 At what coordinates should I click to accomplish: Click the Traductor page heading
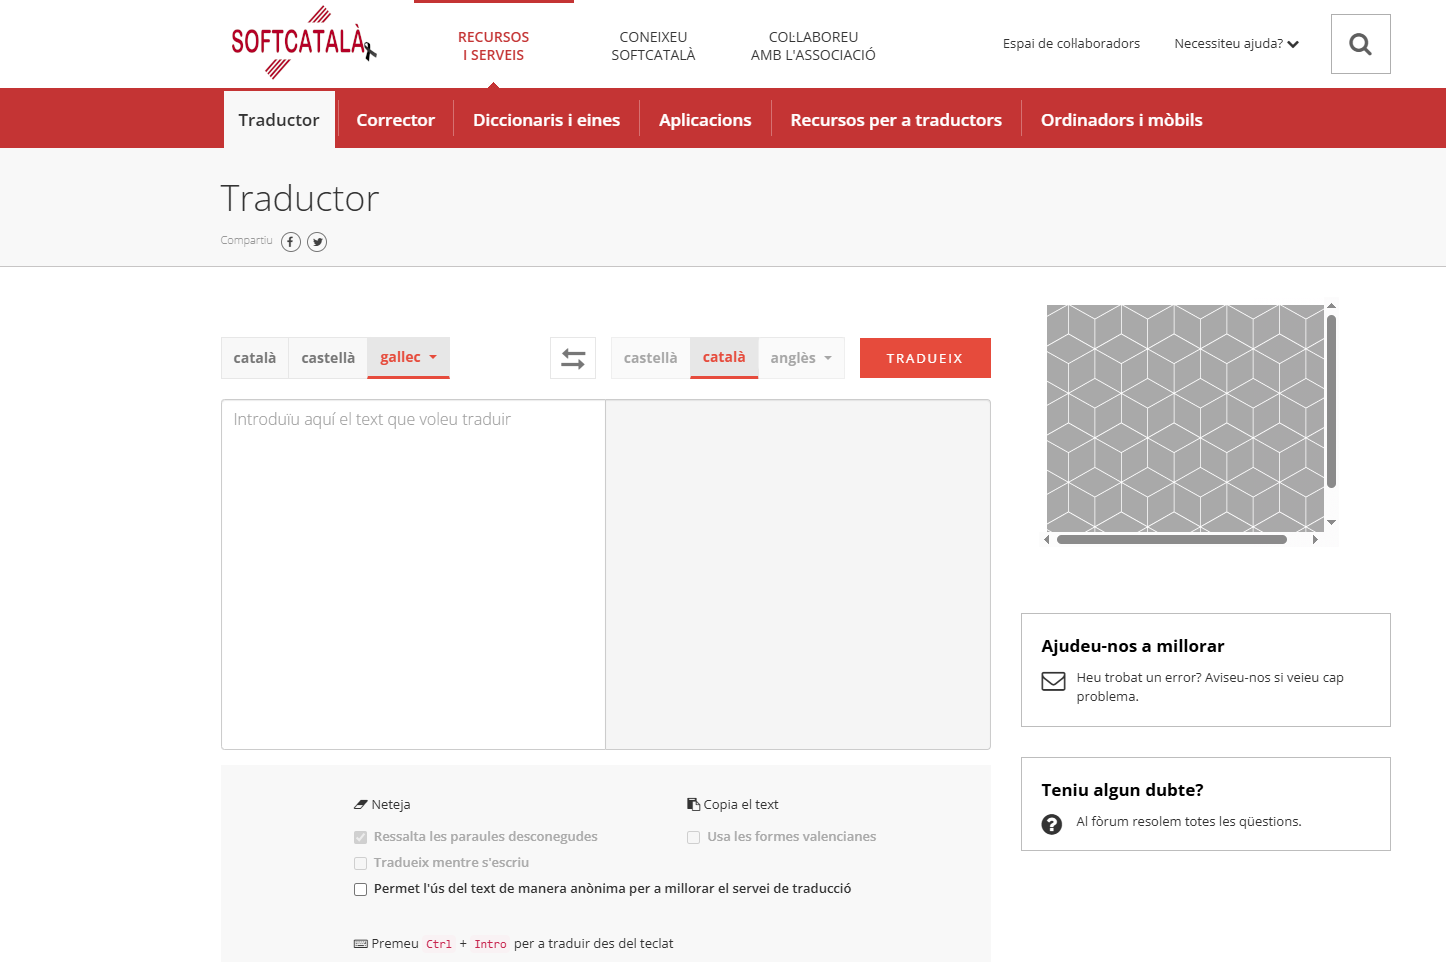tap(300, 198)
